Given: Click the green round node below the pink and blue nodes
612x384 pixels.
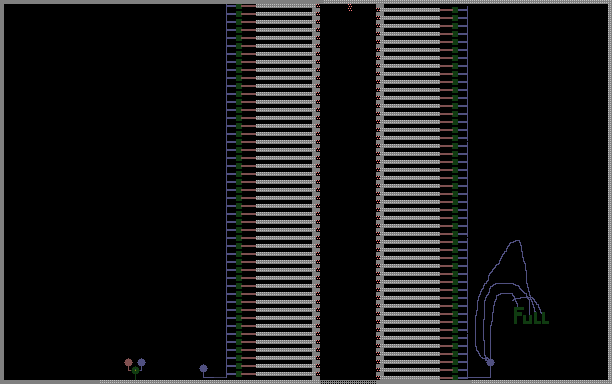Looking at the screenshot, I should tap(135, 370).
